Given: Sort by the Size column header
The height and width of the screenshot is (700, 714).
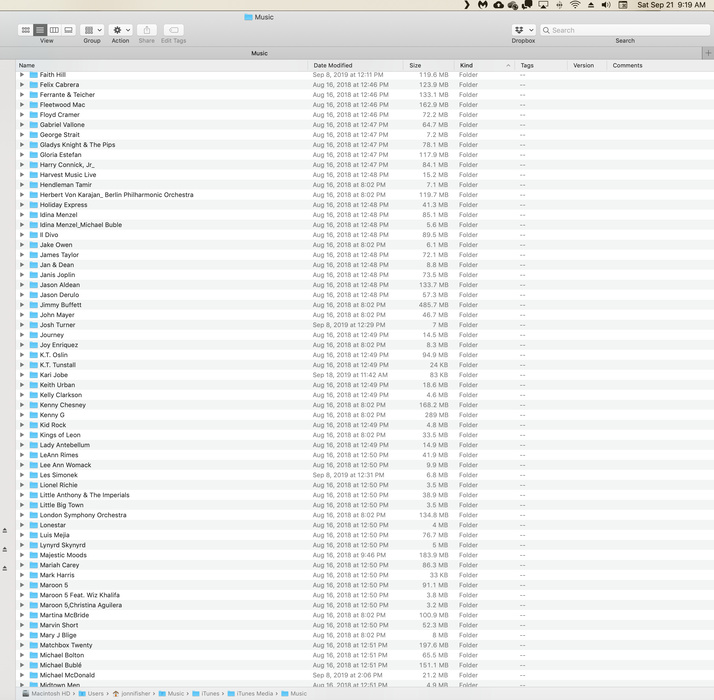Looking at the screenshot, I should (x=428, y=66).
